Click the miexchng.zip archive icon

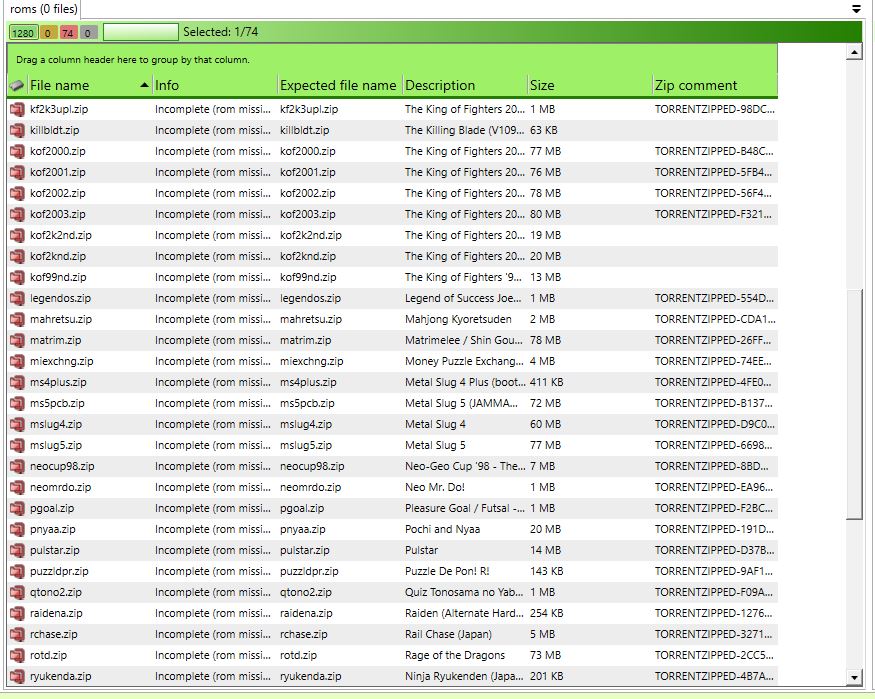[17, 361]
